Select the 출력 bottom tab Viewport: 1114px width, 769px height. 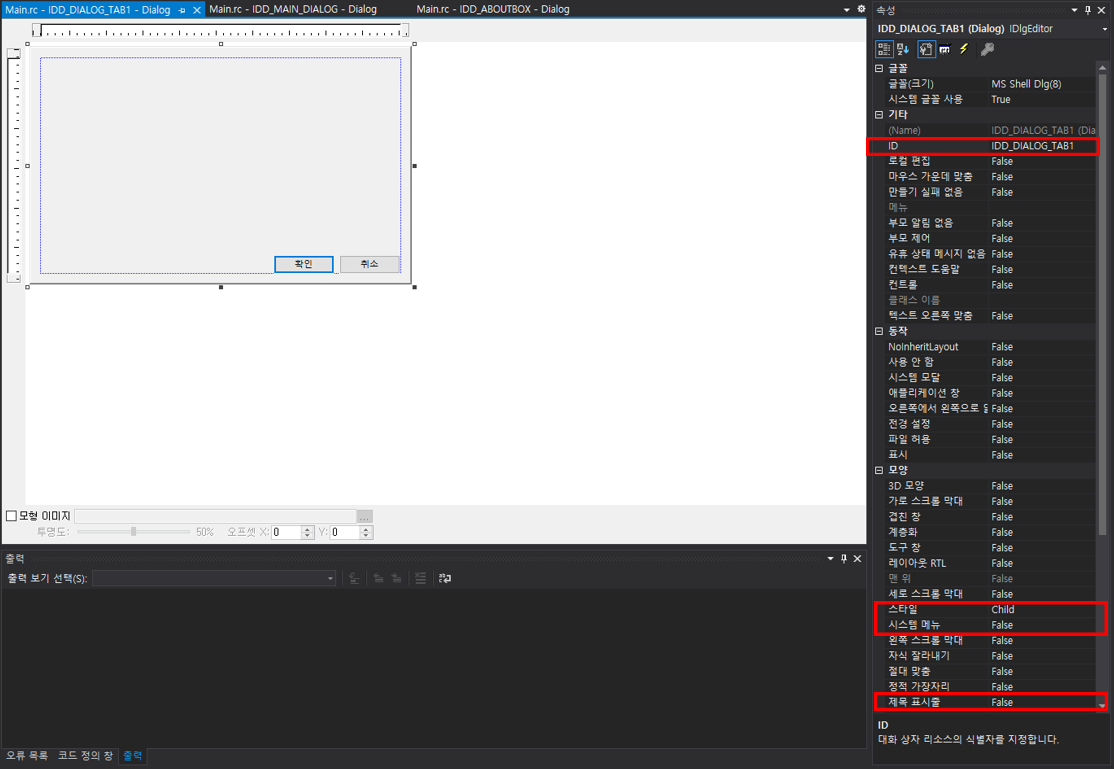point(133,755)
